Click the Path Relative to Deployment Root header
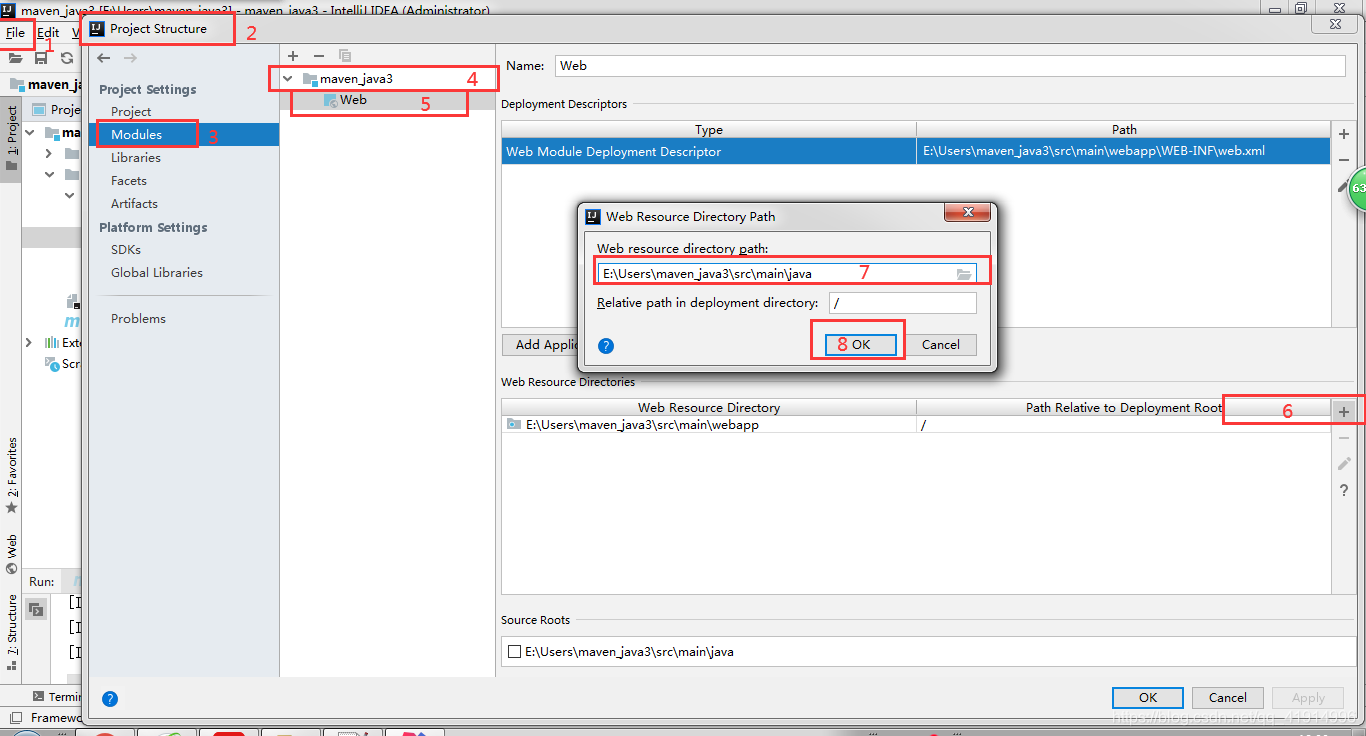 (x=1124, y=408)
